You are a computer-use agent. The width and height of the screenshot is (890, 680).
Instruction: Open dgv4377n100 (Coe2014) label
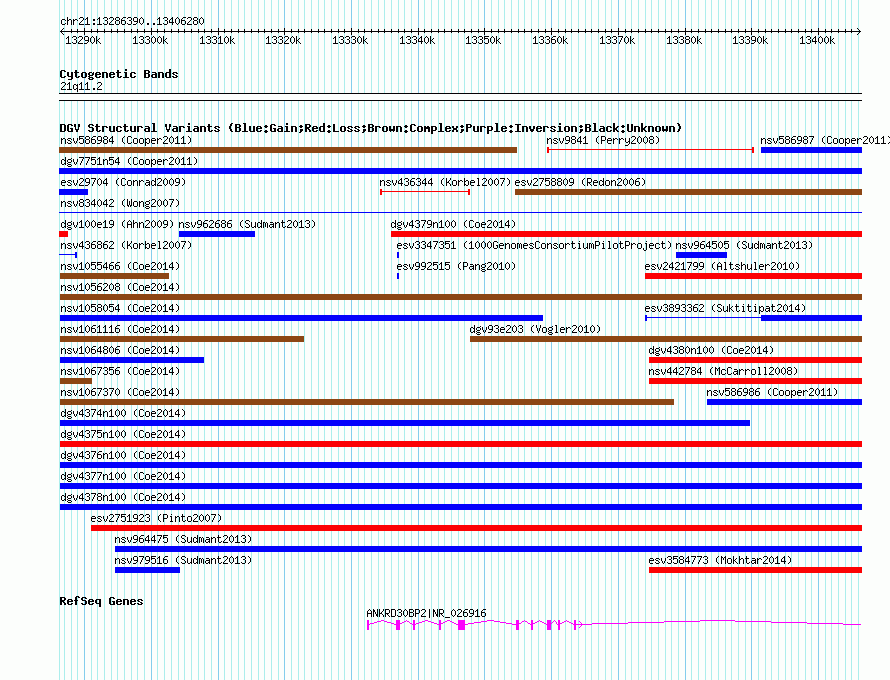(123, 476)
